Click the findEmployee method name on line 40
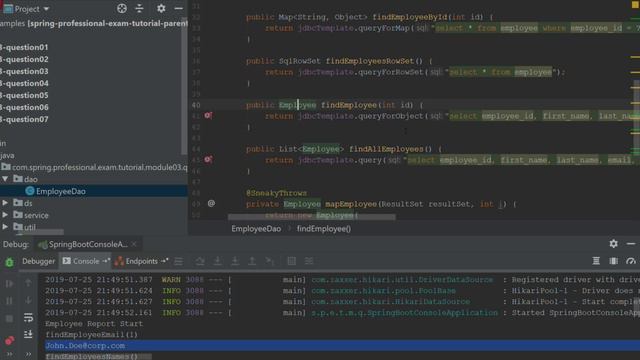This screenshot has height=360, width=640. [x=349, y=105]
